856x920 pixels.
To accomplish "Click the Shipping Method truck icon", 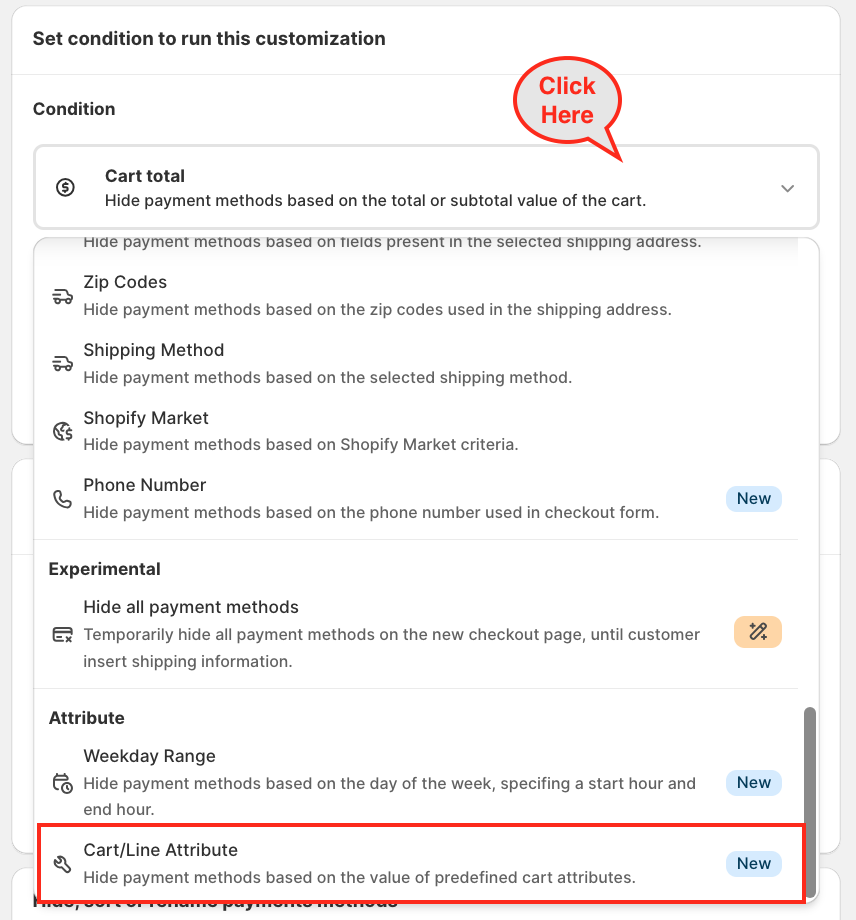I will pyautogui.click(x=62, y=364).
